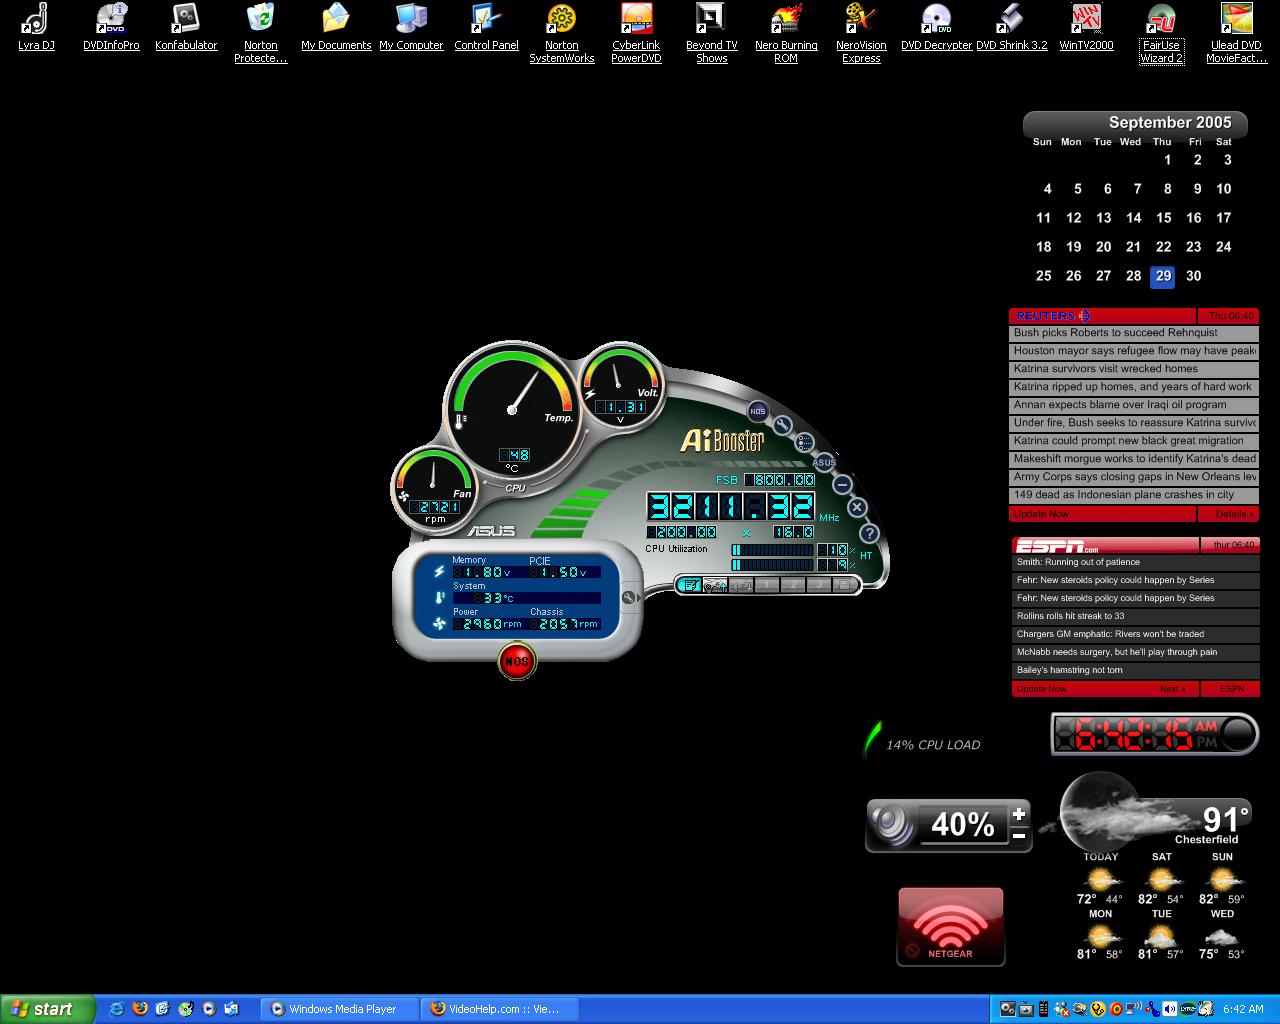Viewport: 1280px width, 1024px height.
Task: Click Update Now in ESPN widget
Action: click(1041, 689)
